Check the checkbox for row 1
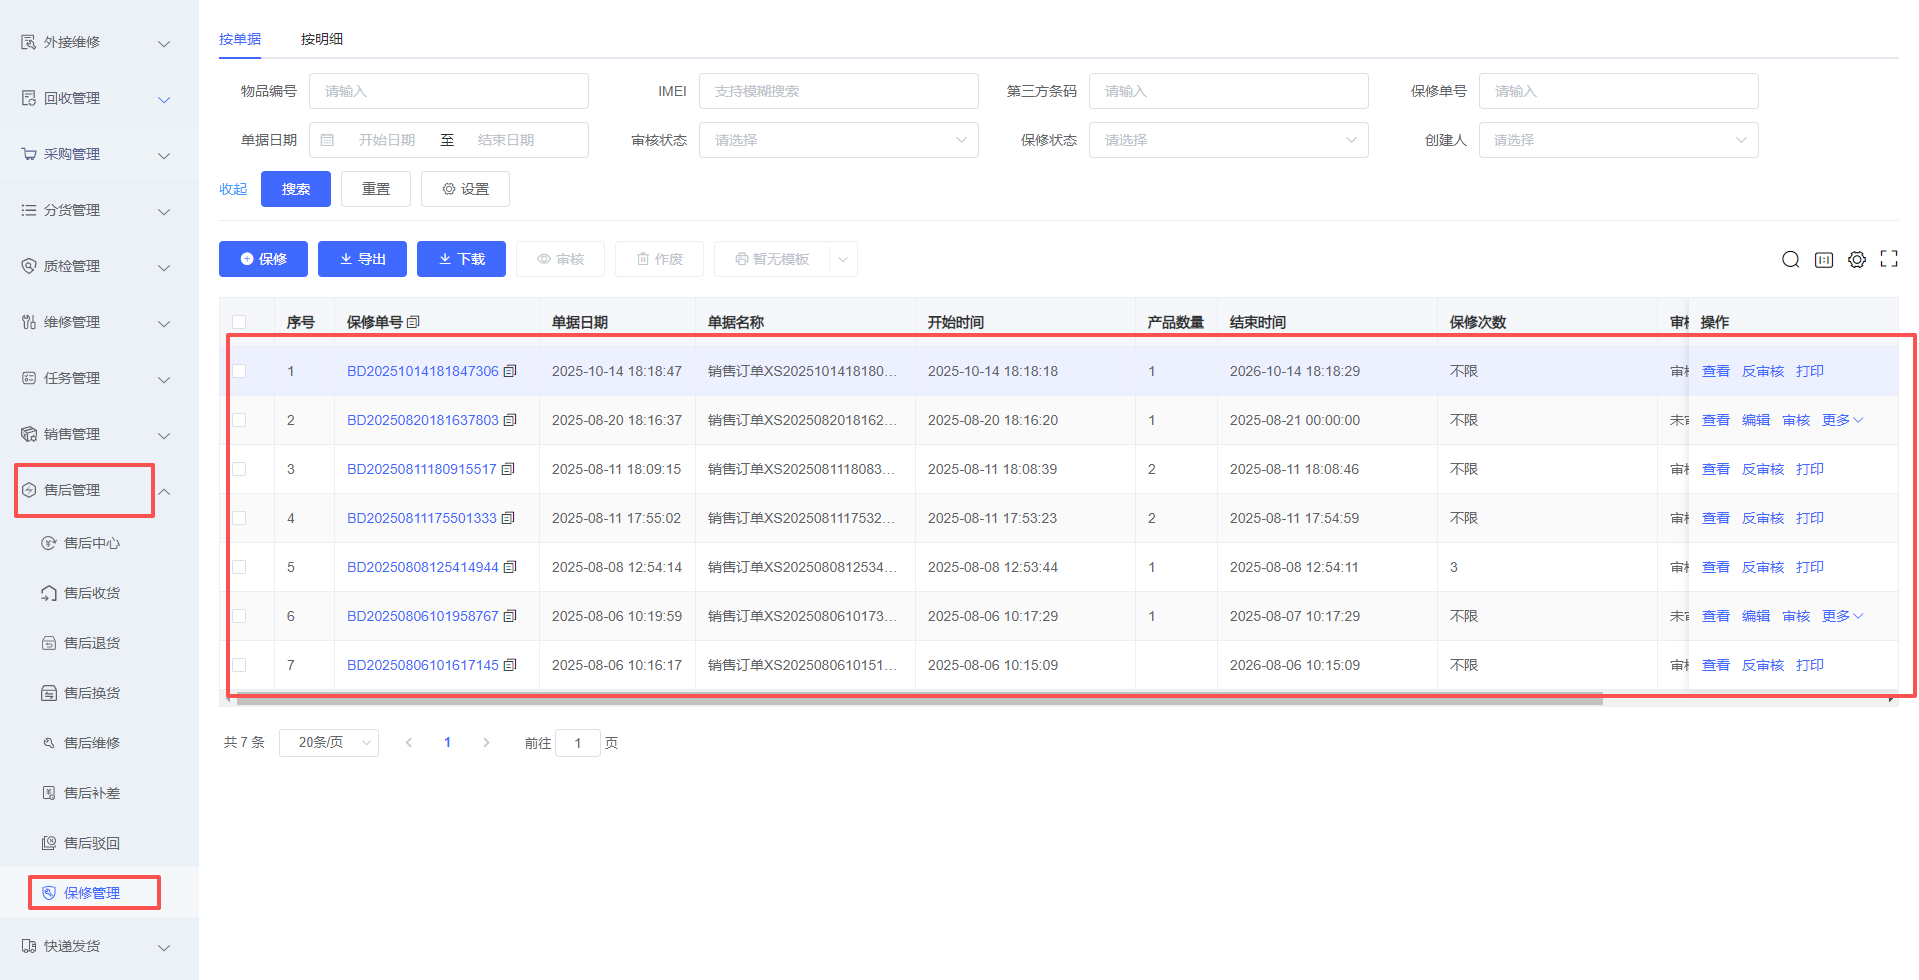1919x980 pixels. coord(239,371)
